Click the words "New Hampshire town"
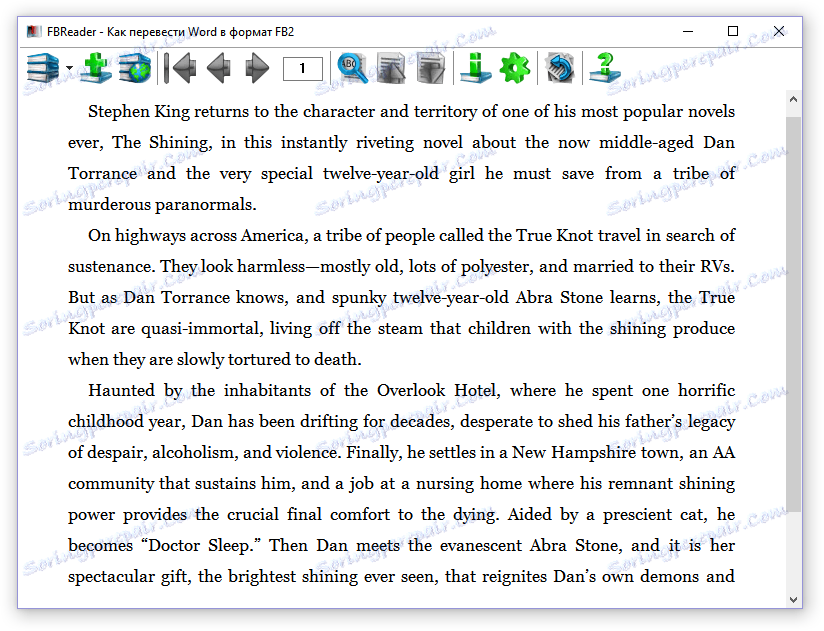824x631 pixels. (x=596, y=452)
